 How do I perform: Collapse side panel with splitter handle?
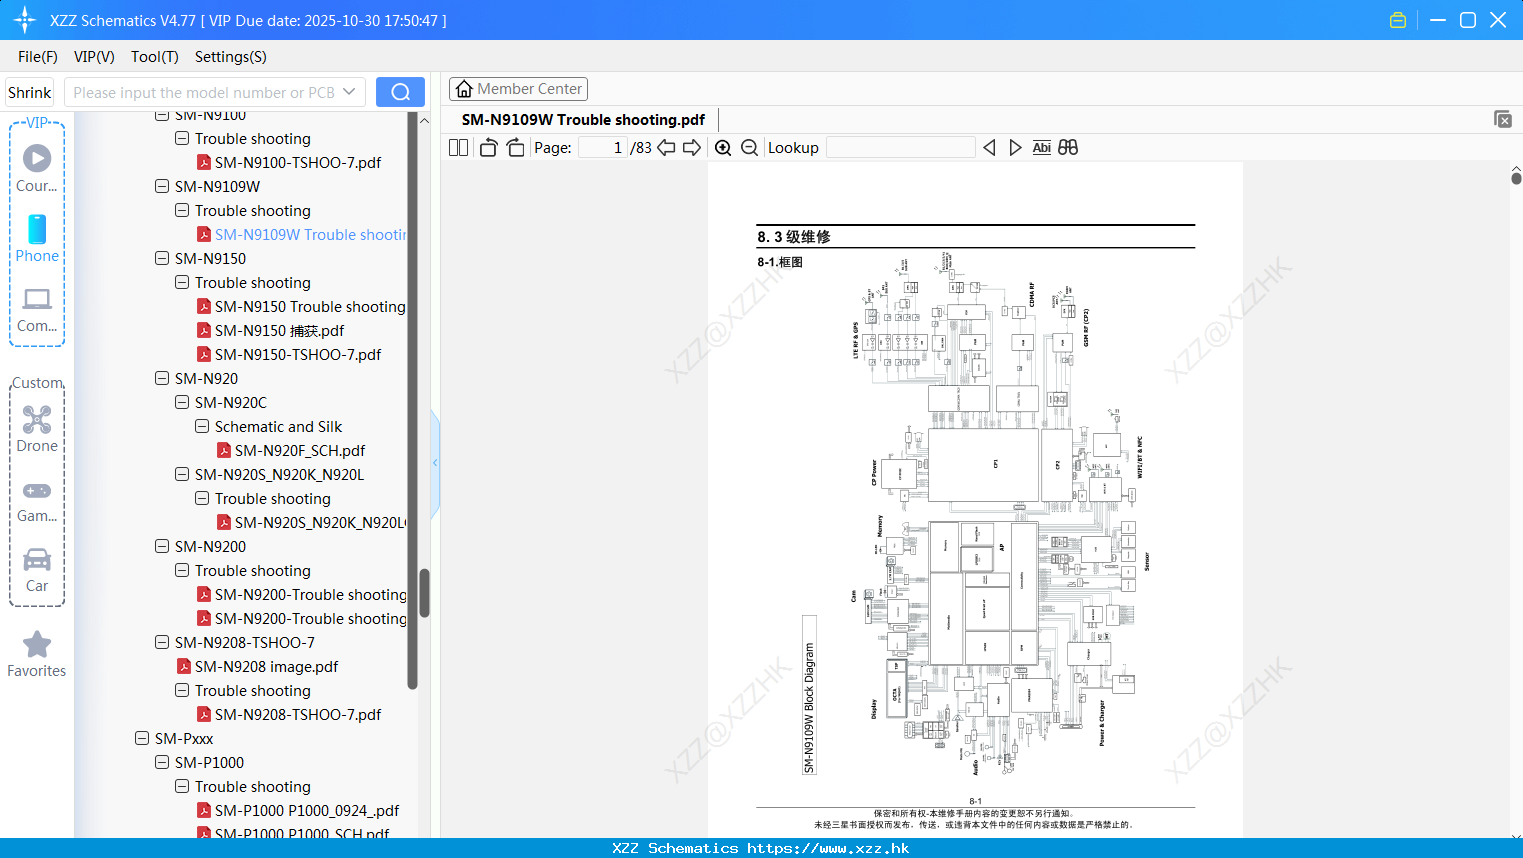tap(435, 463)
